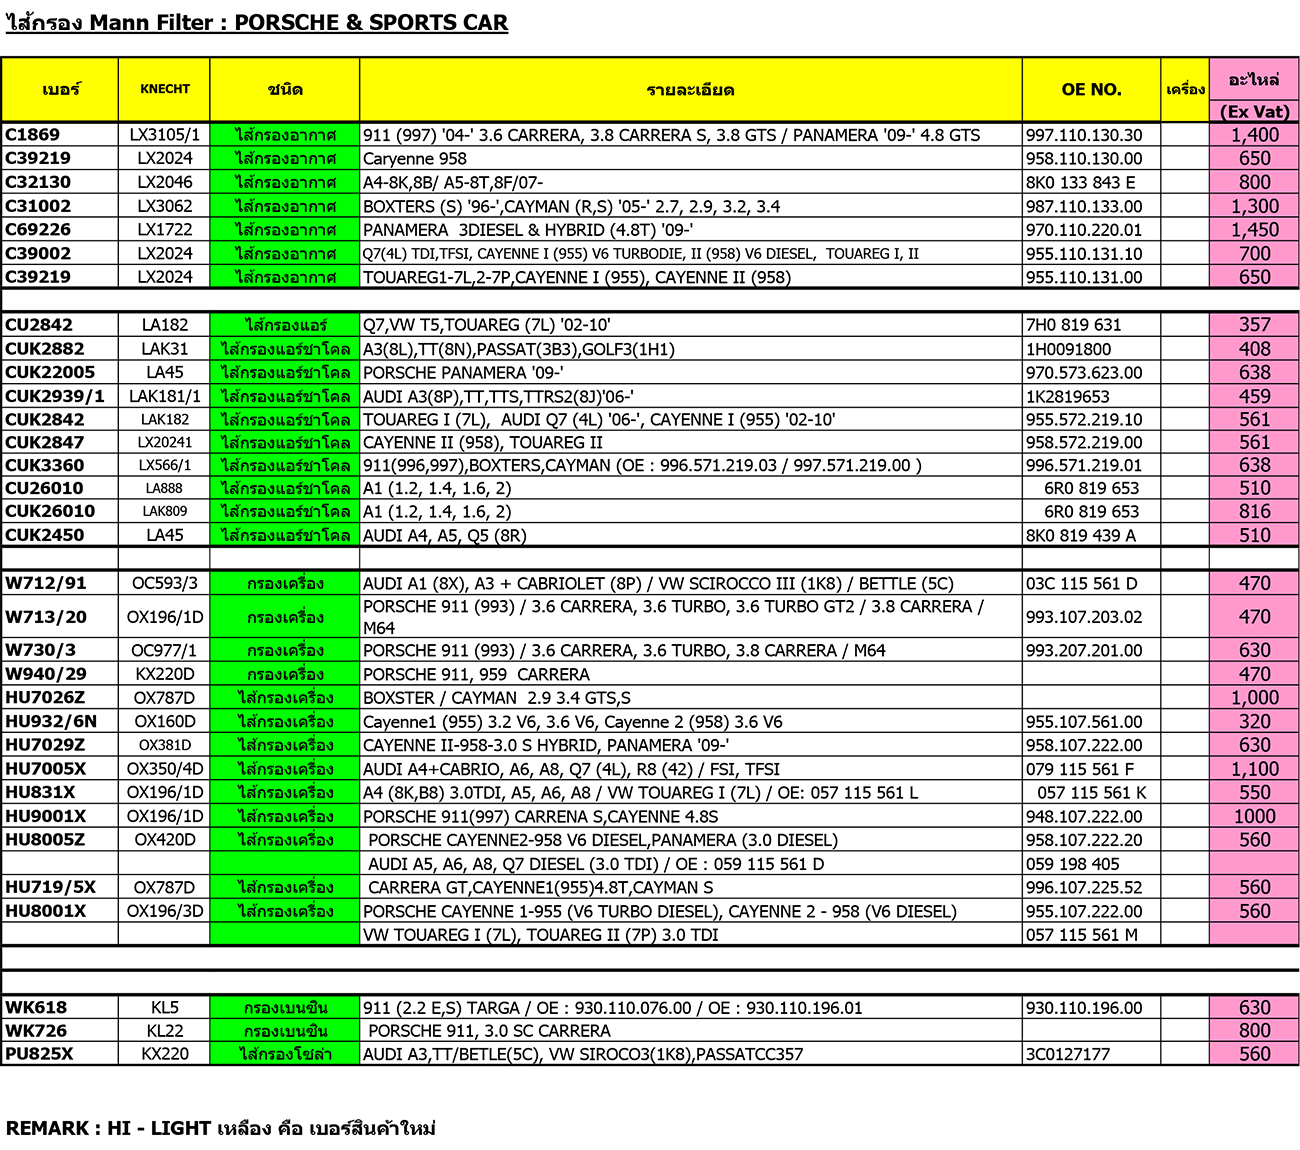1300x1150 pixels.
Task: Select Knecht code 'OX196/3D'
Action: (x=165, y=911)
